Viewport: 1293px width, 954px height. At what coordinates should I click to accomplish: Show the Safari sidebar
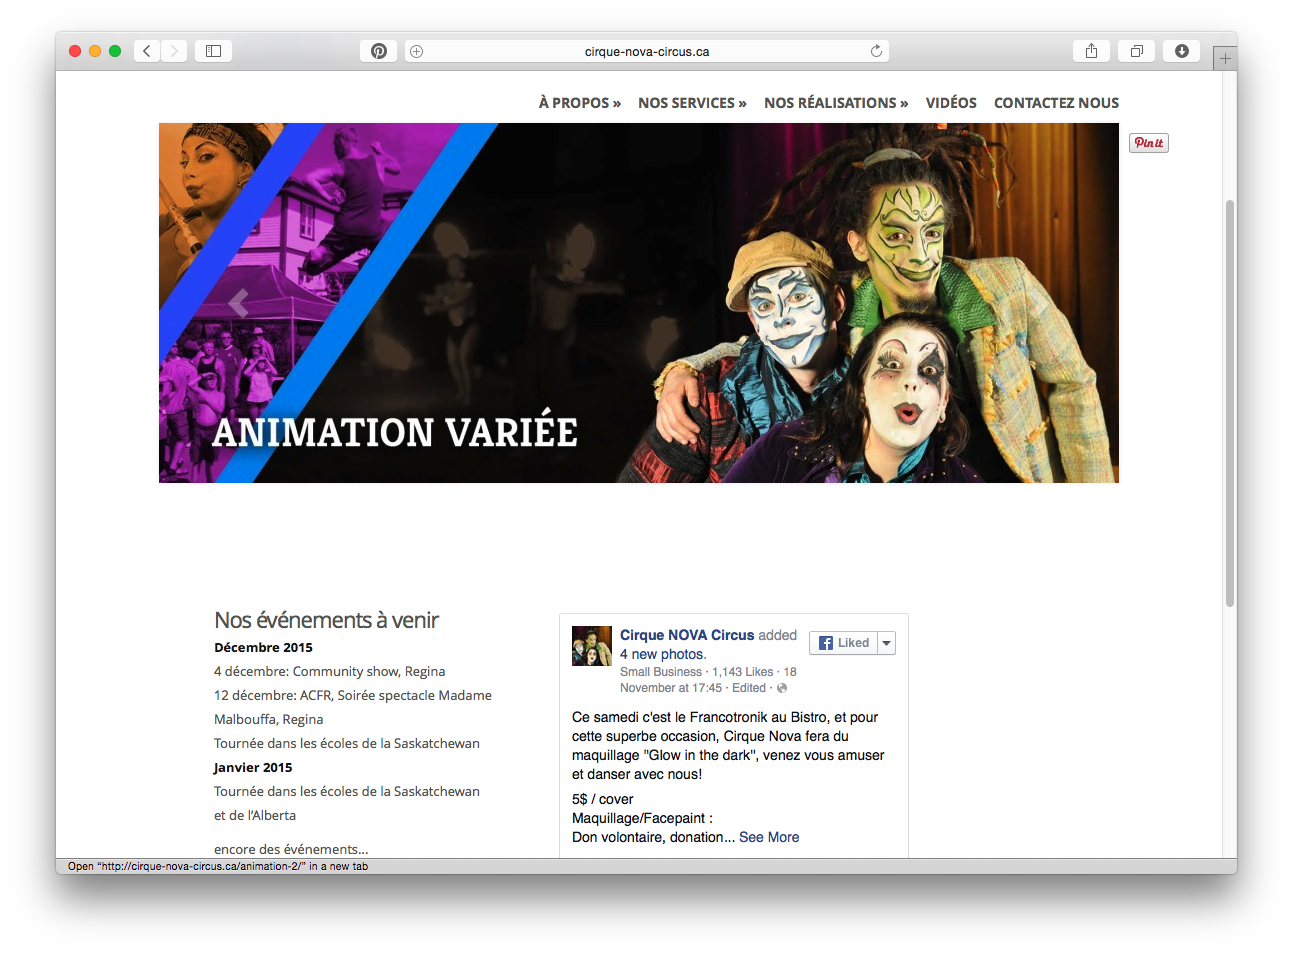coord(213,51)
